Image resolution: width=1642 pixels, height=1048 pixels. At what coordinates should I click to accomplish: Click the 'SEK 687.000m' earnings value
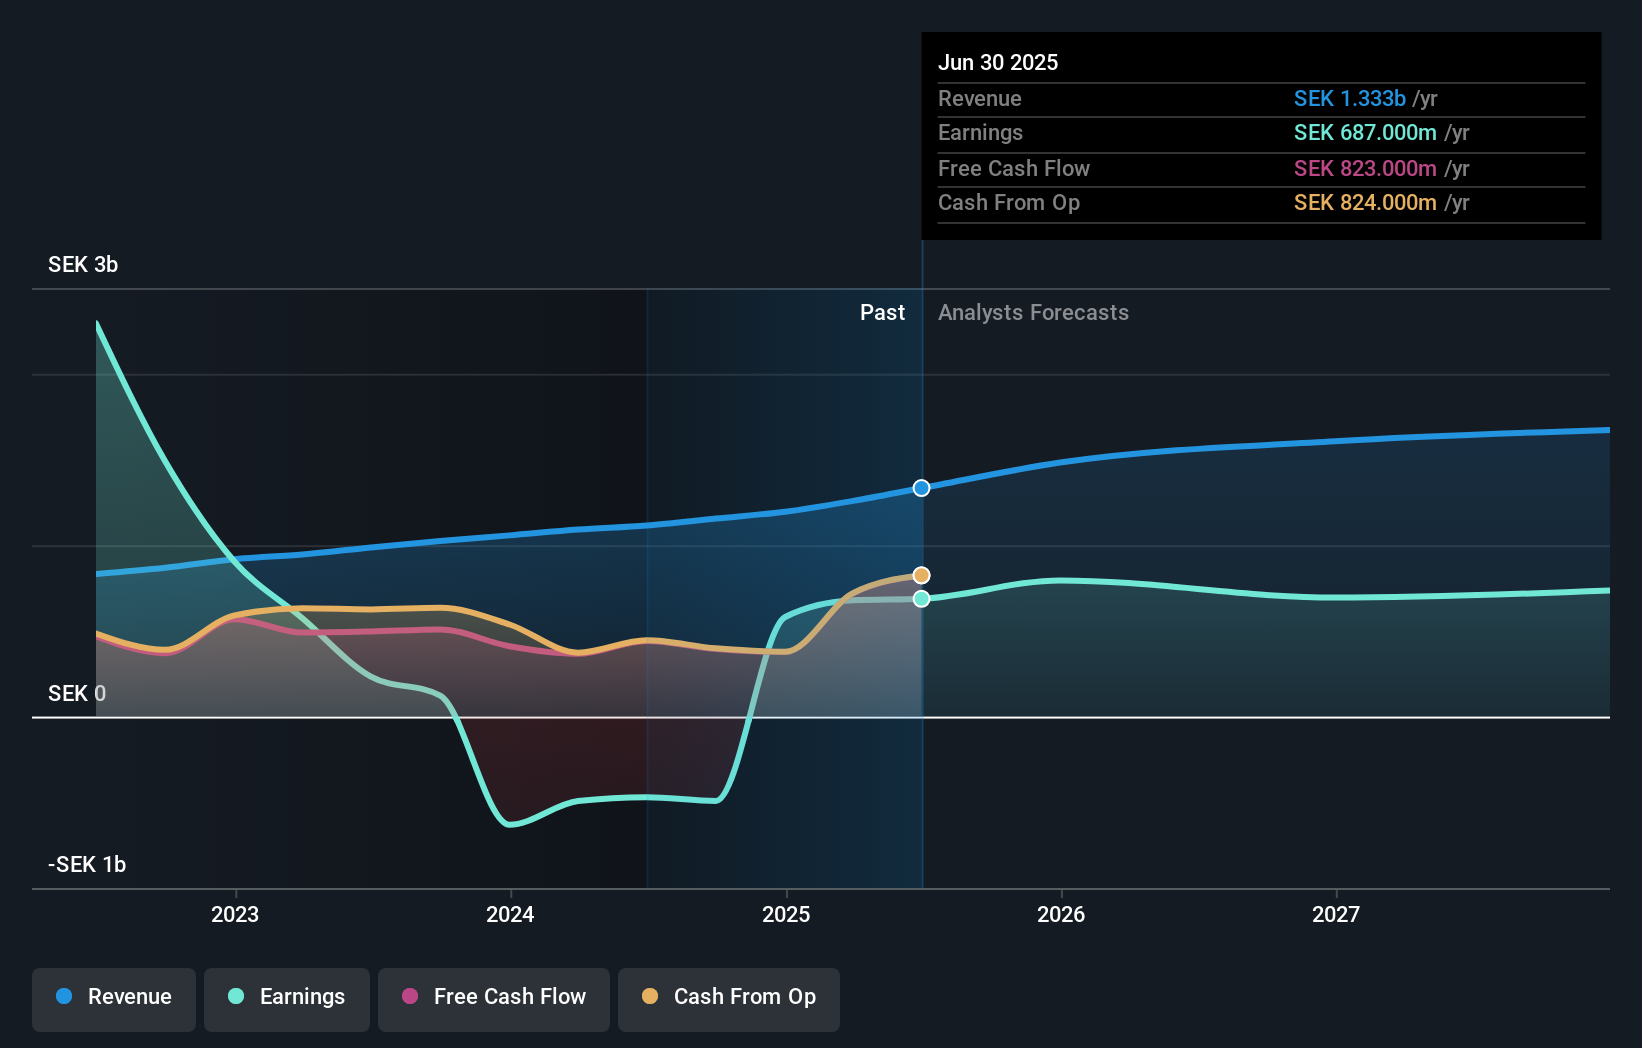1365,132
